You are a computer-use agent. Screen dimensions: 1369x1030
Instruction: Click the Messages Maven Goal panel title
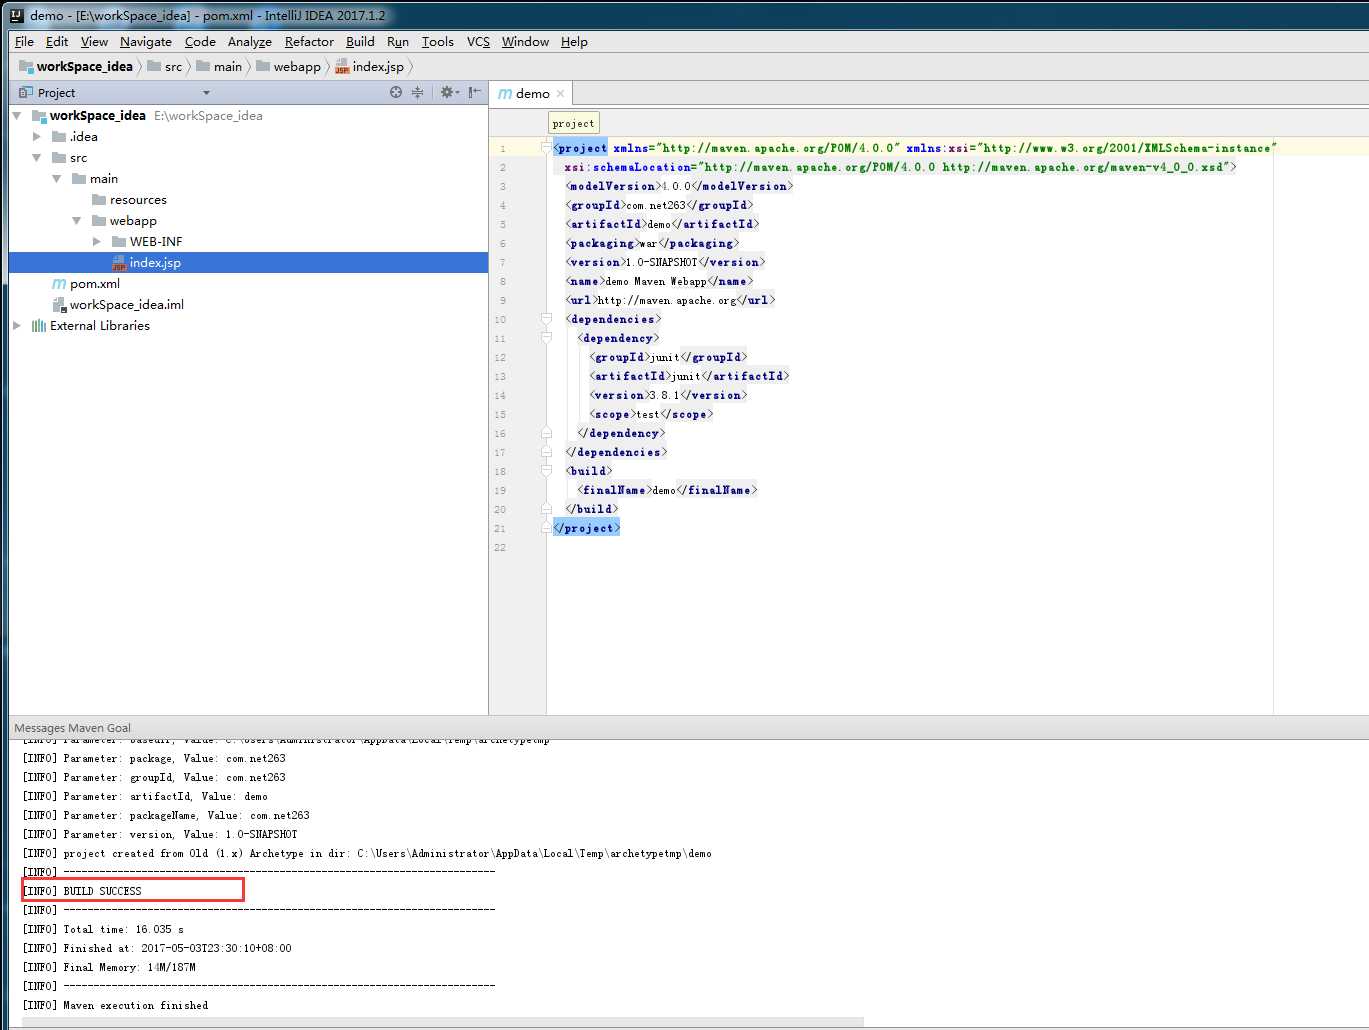pos(73,728)
